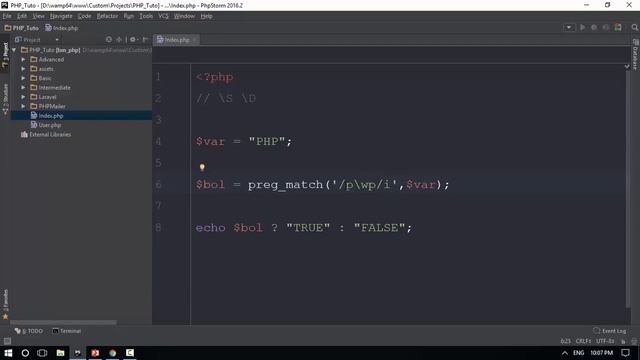640x360 pixels.
Task: Open the Terminal tool window
Action: tap(67, 331)
